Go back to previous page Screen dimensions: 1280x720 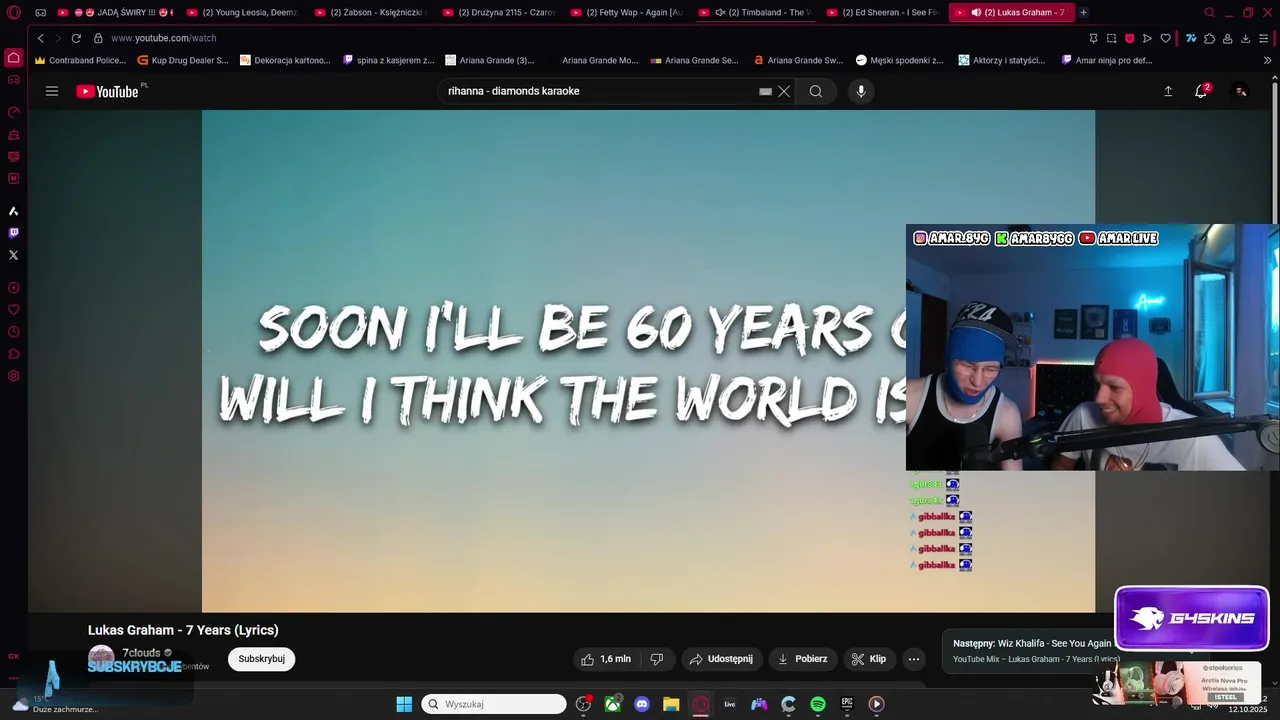[40, 38]
